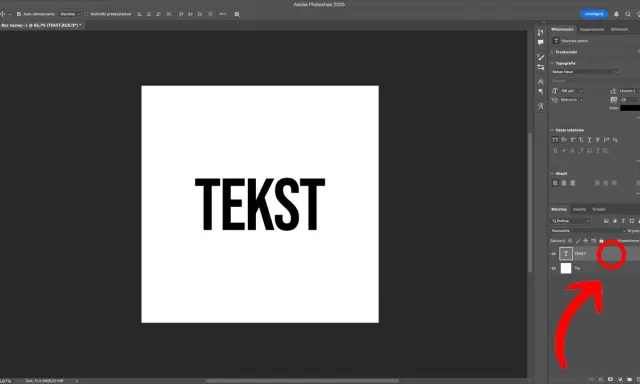Click the type layer filter T icon
This screenshot has width=640, height=384.
coord(623,221)
